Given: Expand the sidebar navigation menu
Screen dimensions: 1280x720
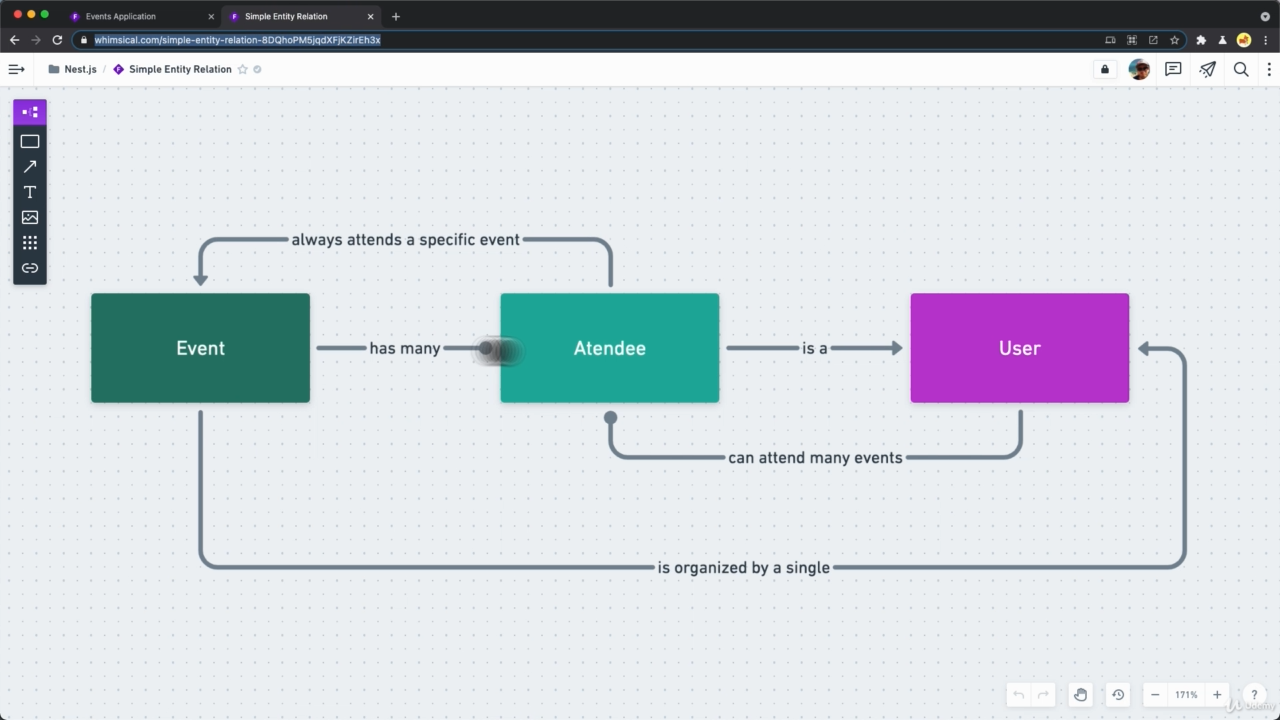Looking at the screenshot, I should click(x=16, y=69).
